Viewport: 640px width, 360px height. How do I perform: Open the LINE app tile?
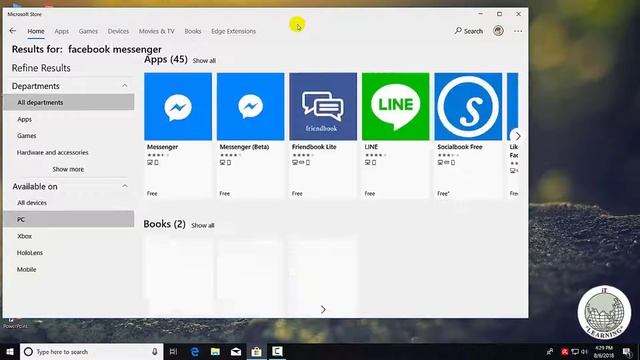(396, 136)
